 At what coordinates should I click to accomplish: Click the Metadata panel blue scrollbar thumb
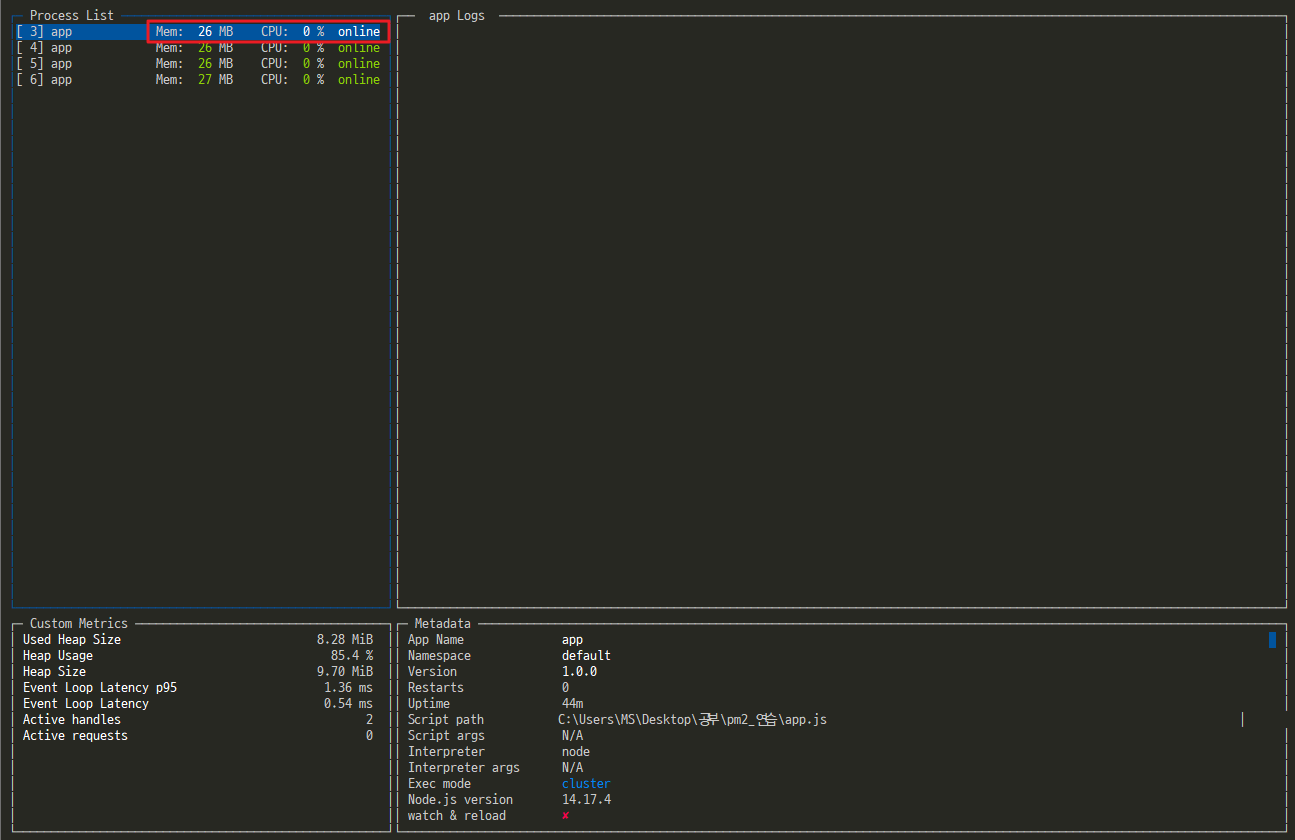pyautogui.click(x=1272, y=640)
